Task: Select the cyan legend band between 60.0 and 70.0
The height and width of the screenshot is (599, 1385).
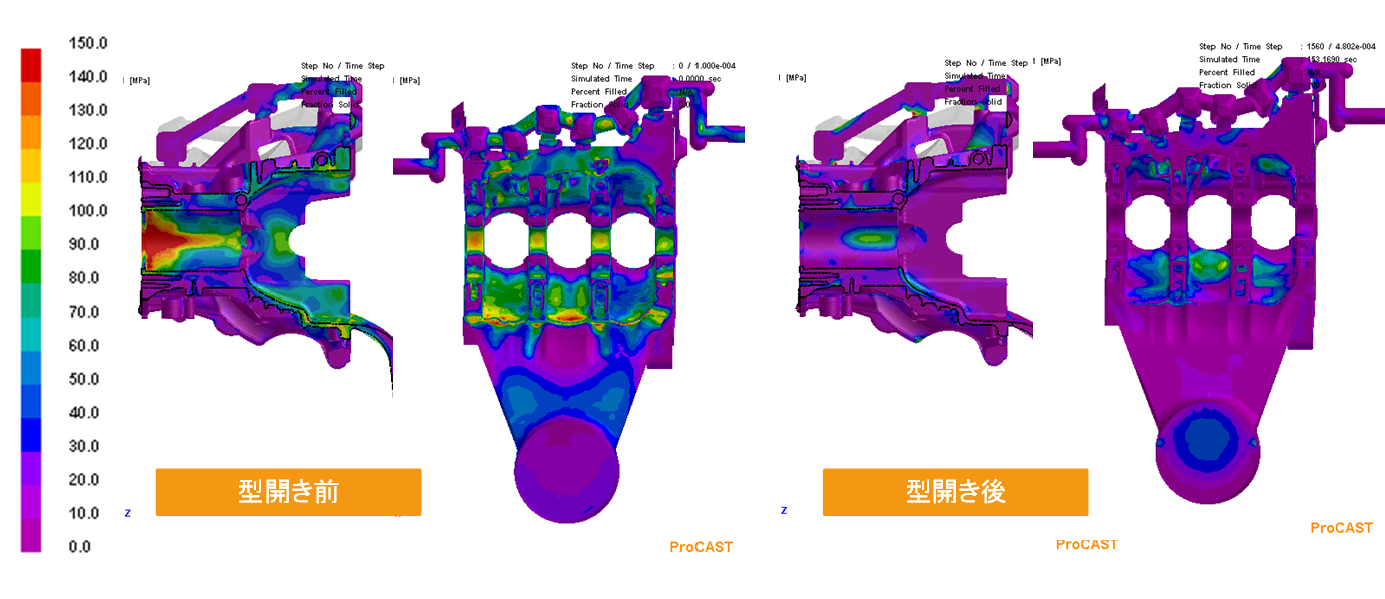Action: 32,333
